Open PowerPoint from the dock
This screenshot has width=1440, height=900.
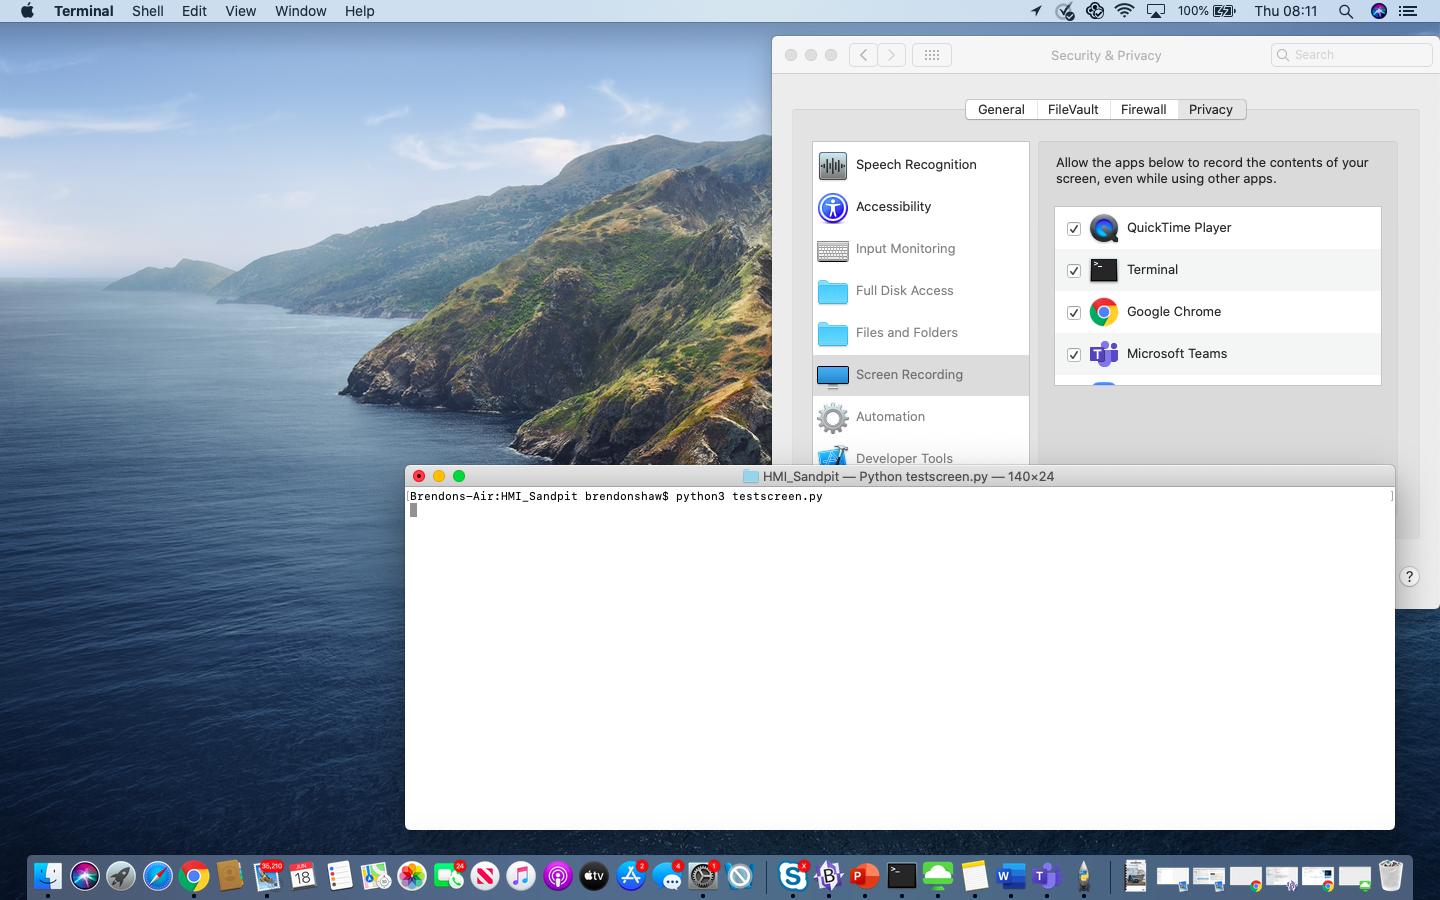pos(865,877)
